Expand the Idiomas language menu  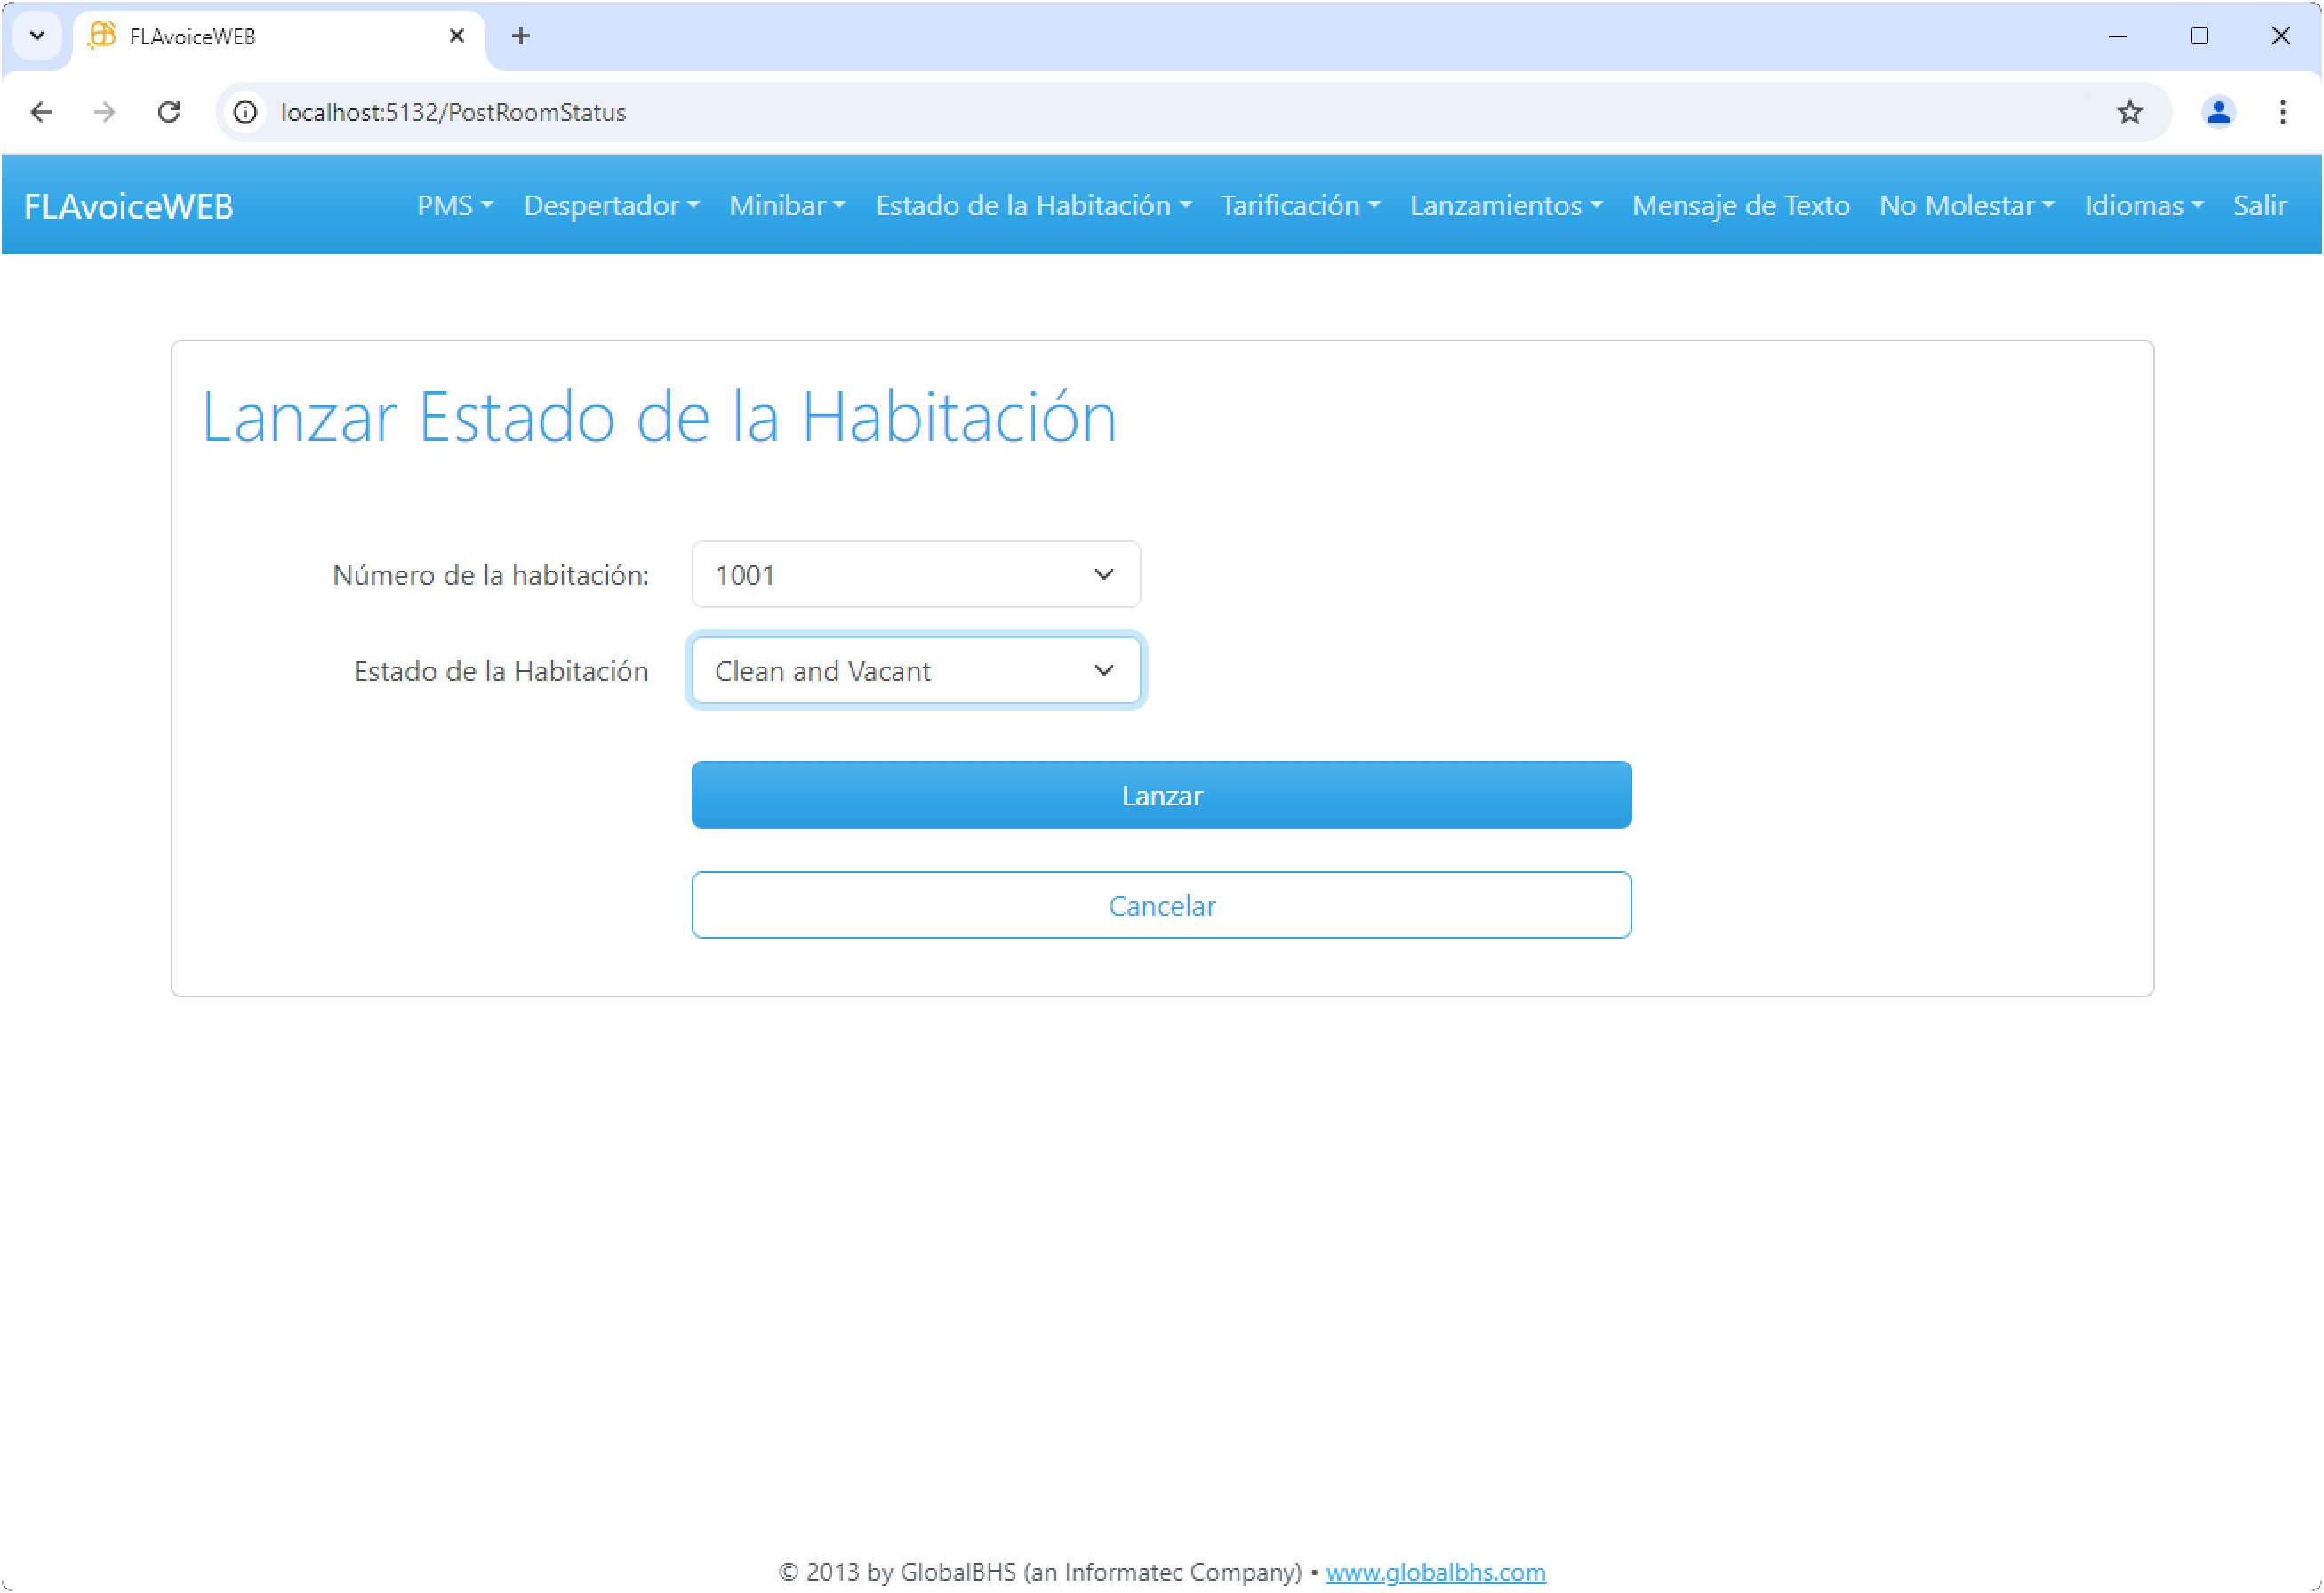(2142, 206)
